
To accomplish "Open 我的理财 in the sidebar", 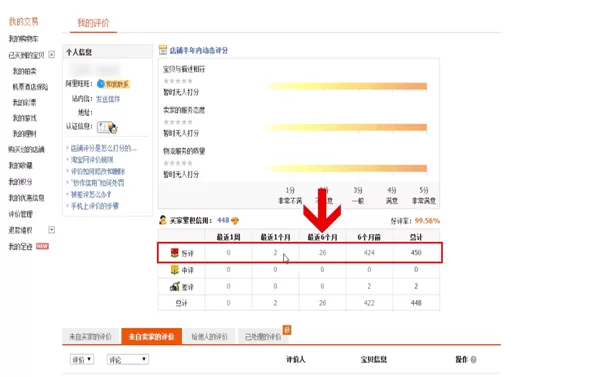I will pyautogui.click(x=24, y=134).
